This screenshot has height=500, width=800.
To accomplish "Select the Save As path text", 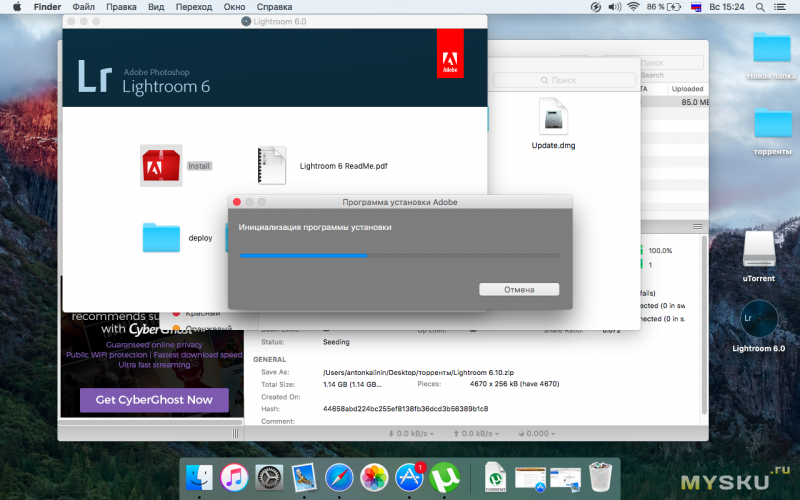I will (418, 372).
